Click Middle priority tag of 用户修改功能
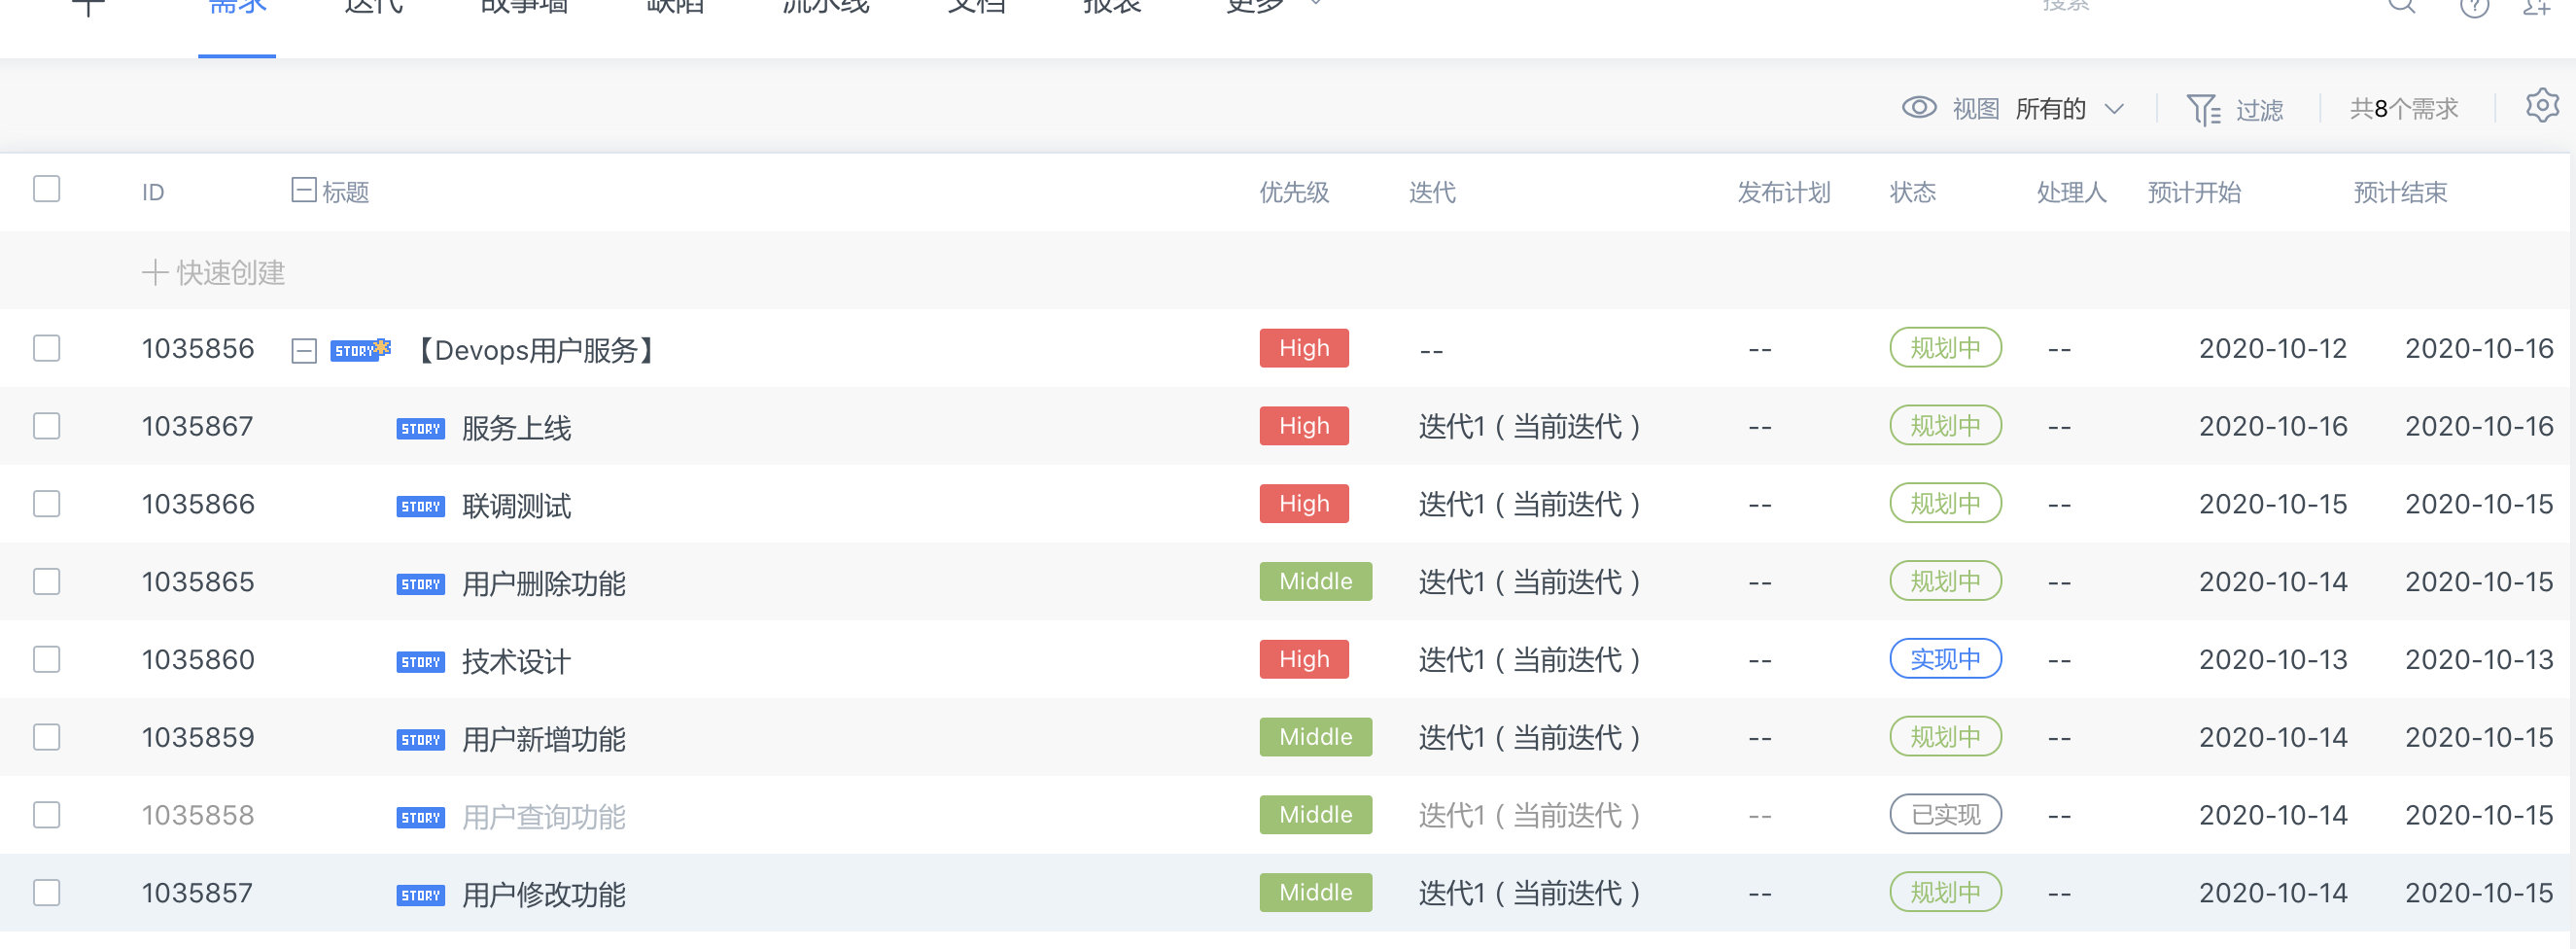The width and height of the screenshot is (2576, 949). [x=1316, y=893]
